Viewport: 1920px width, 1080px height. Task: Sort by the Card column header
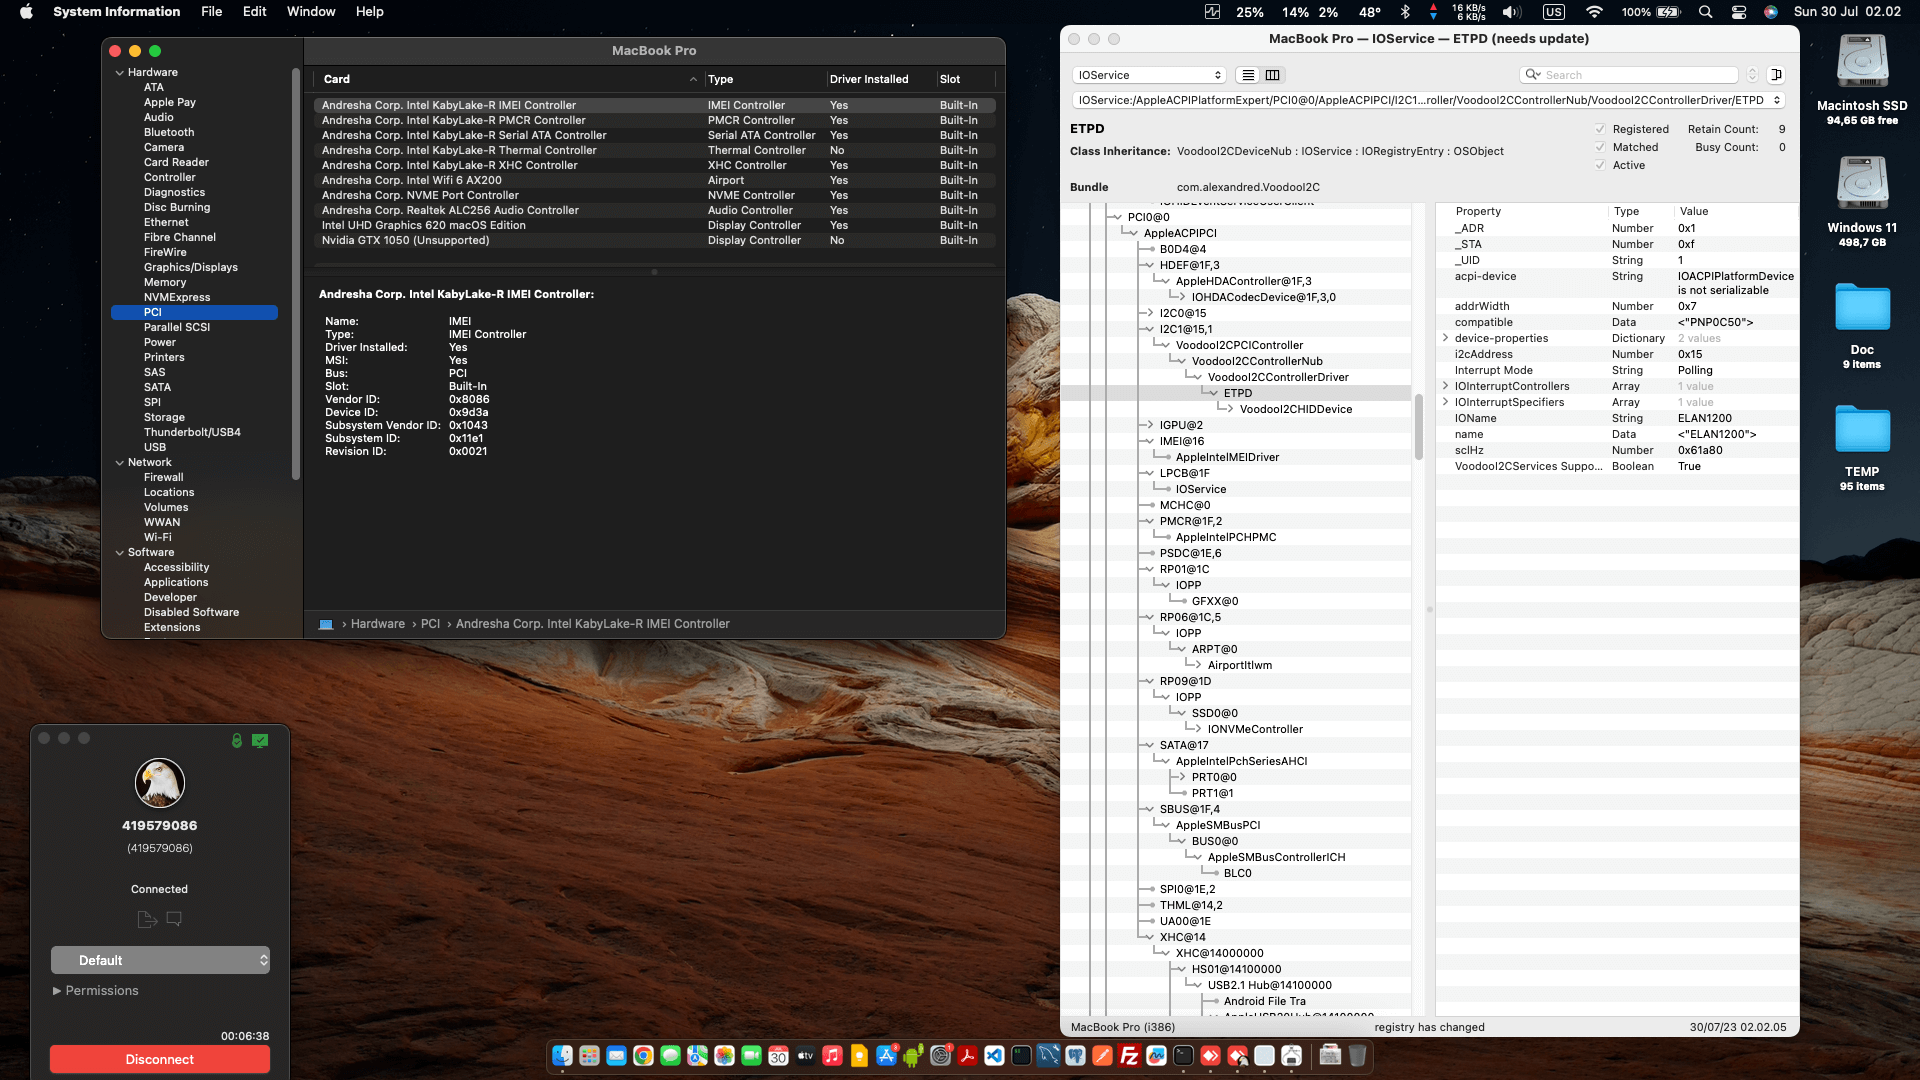(x=508, y=79)
